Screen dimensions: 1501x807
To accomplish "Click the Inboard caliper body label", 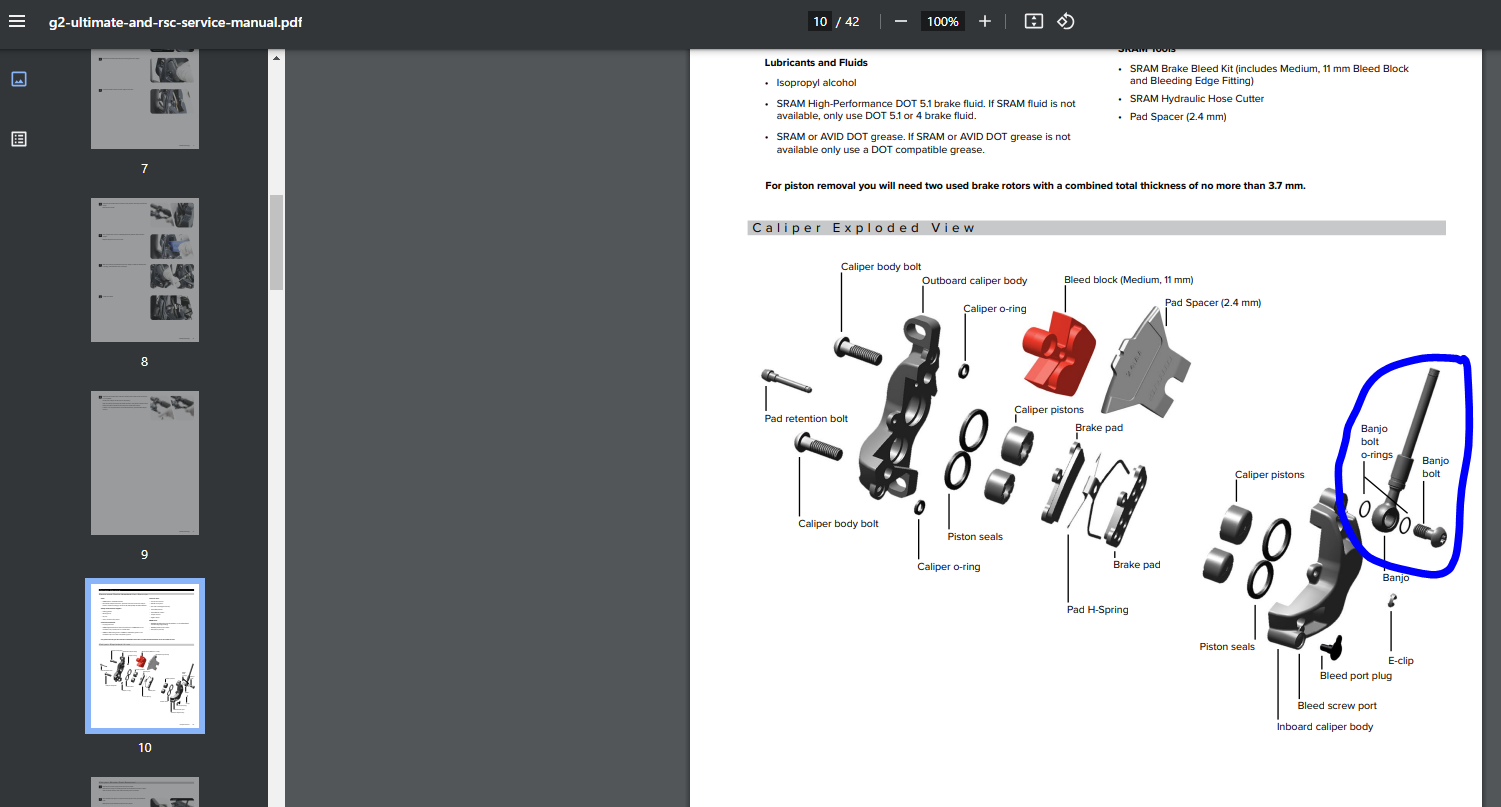I will click(1325, 726).
